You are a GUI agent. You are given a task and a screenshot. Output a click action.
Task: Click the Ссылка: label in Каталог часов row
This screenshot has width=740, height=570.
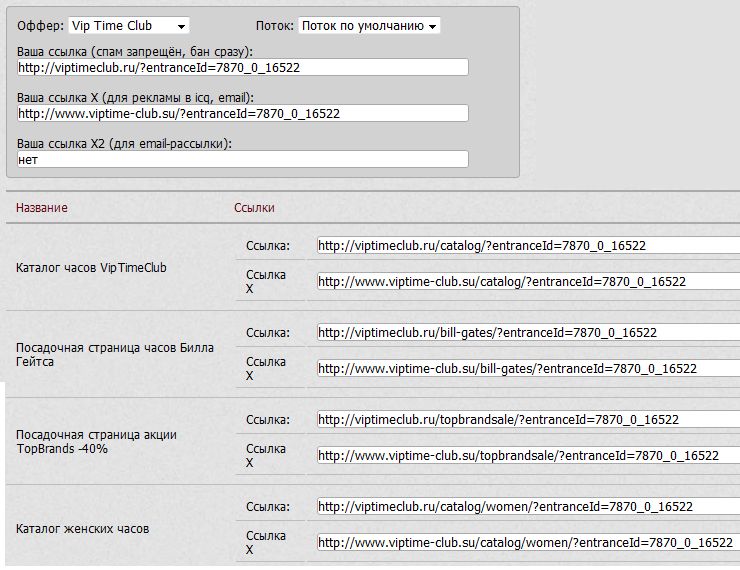[x=268, y=246]
